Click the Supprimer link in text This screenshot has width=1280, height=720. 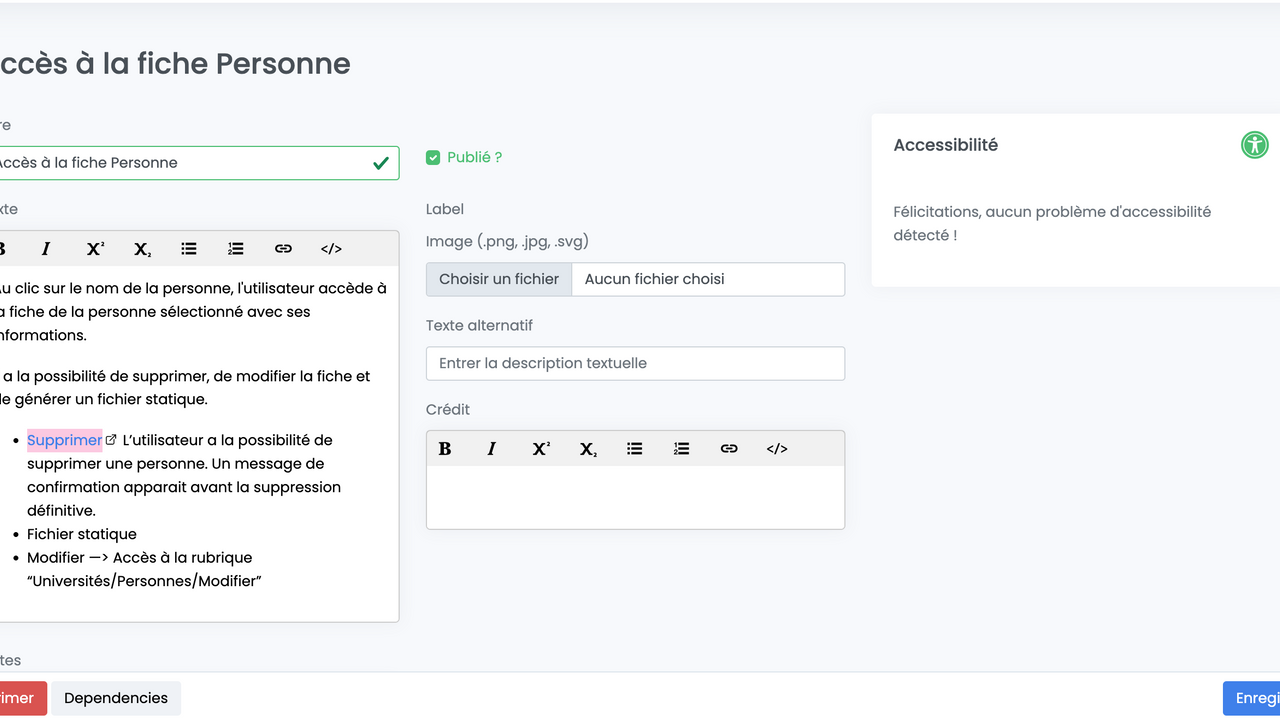tap(64, 440)
